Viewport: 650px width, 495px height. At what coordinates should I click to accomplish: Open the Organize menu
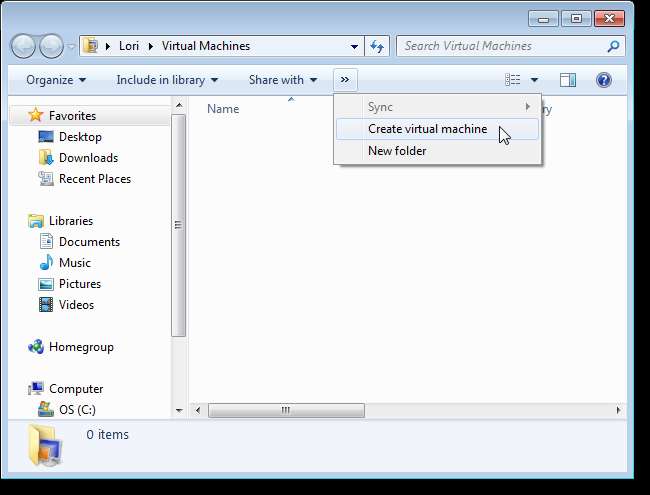coord(56,80)
